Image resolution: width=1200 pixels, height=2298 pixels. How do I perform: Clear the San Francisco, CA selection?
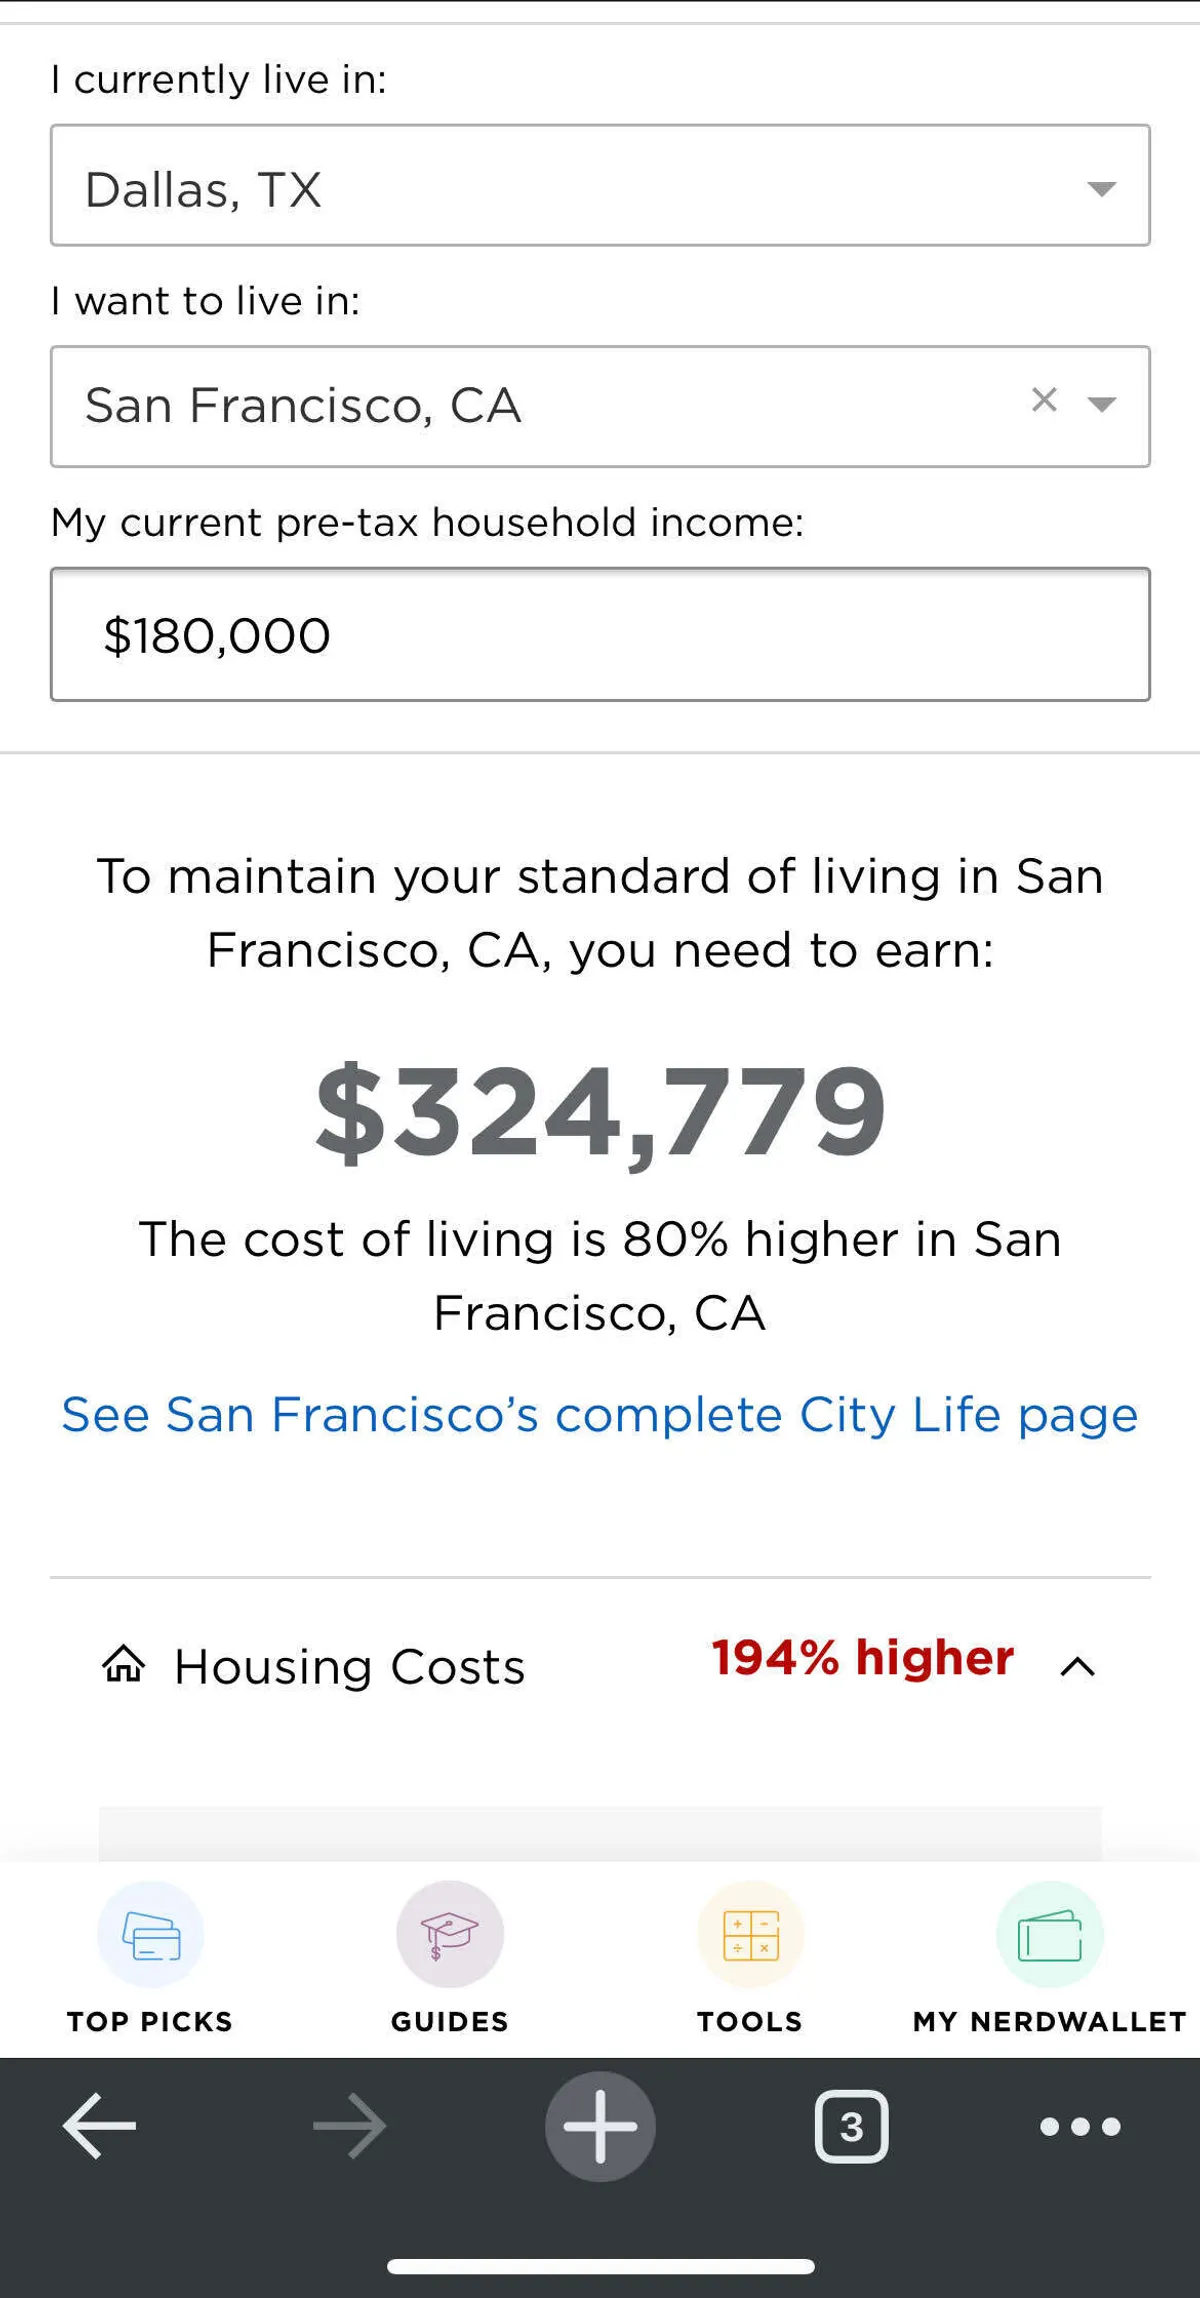point(1044,400)
